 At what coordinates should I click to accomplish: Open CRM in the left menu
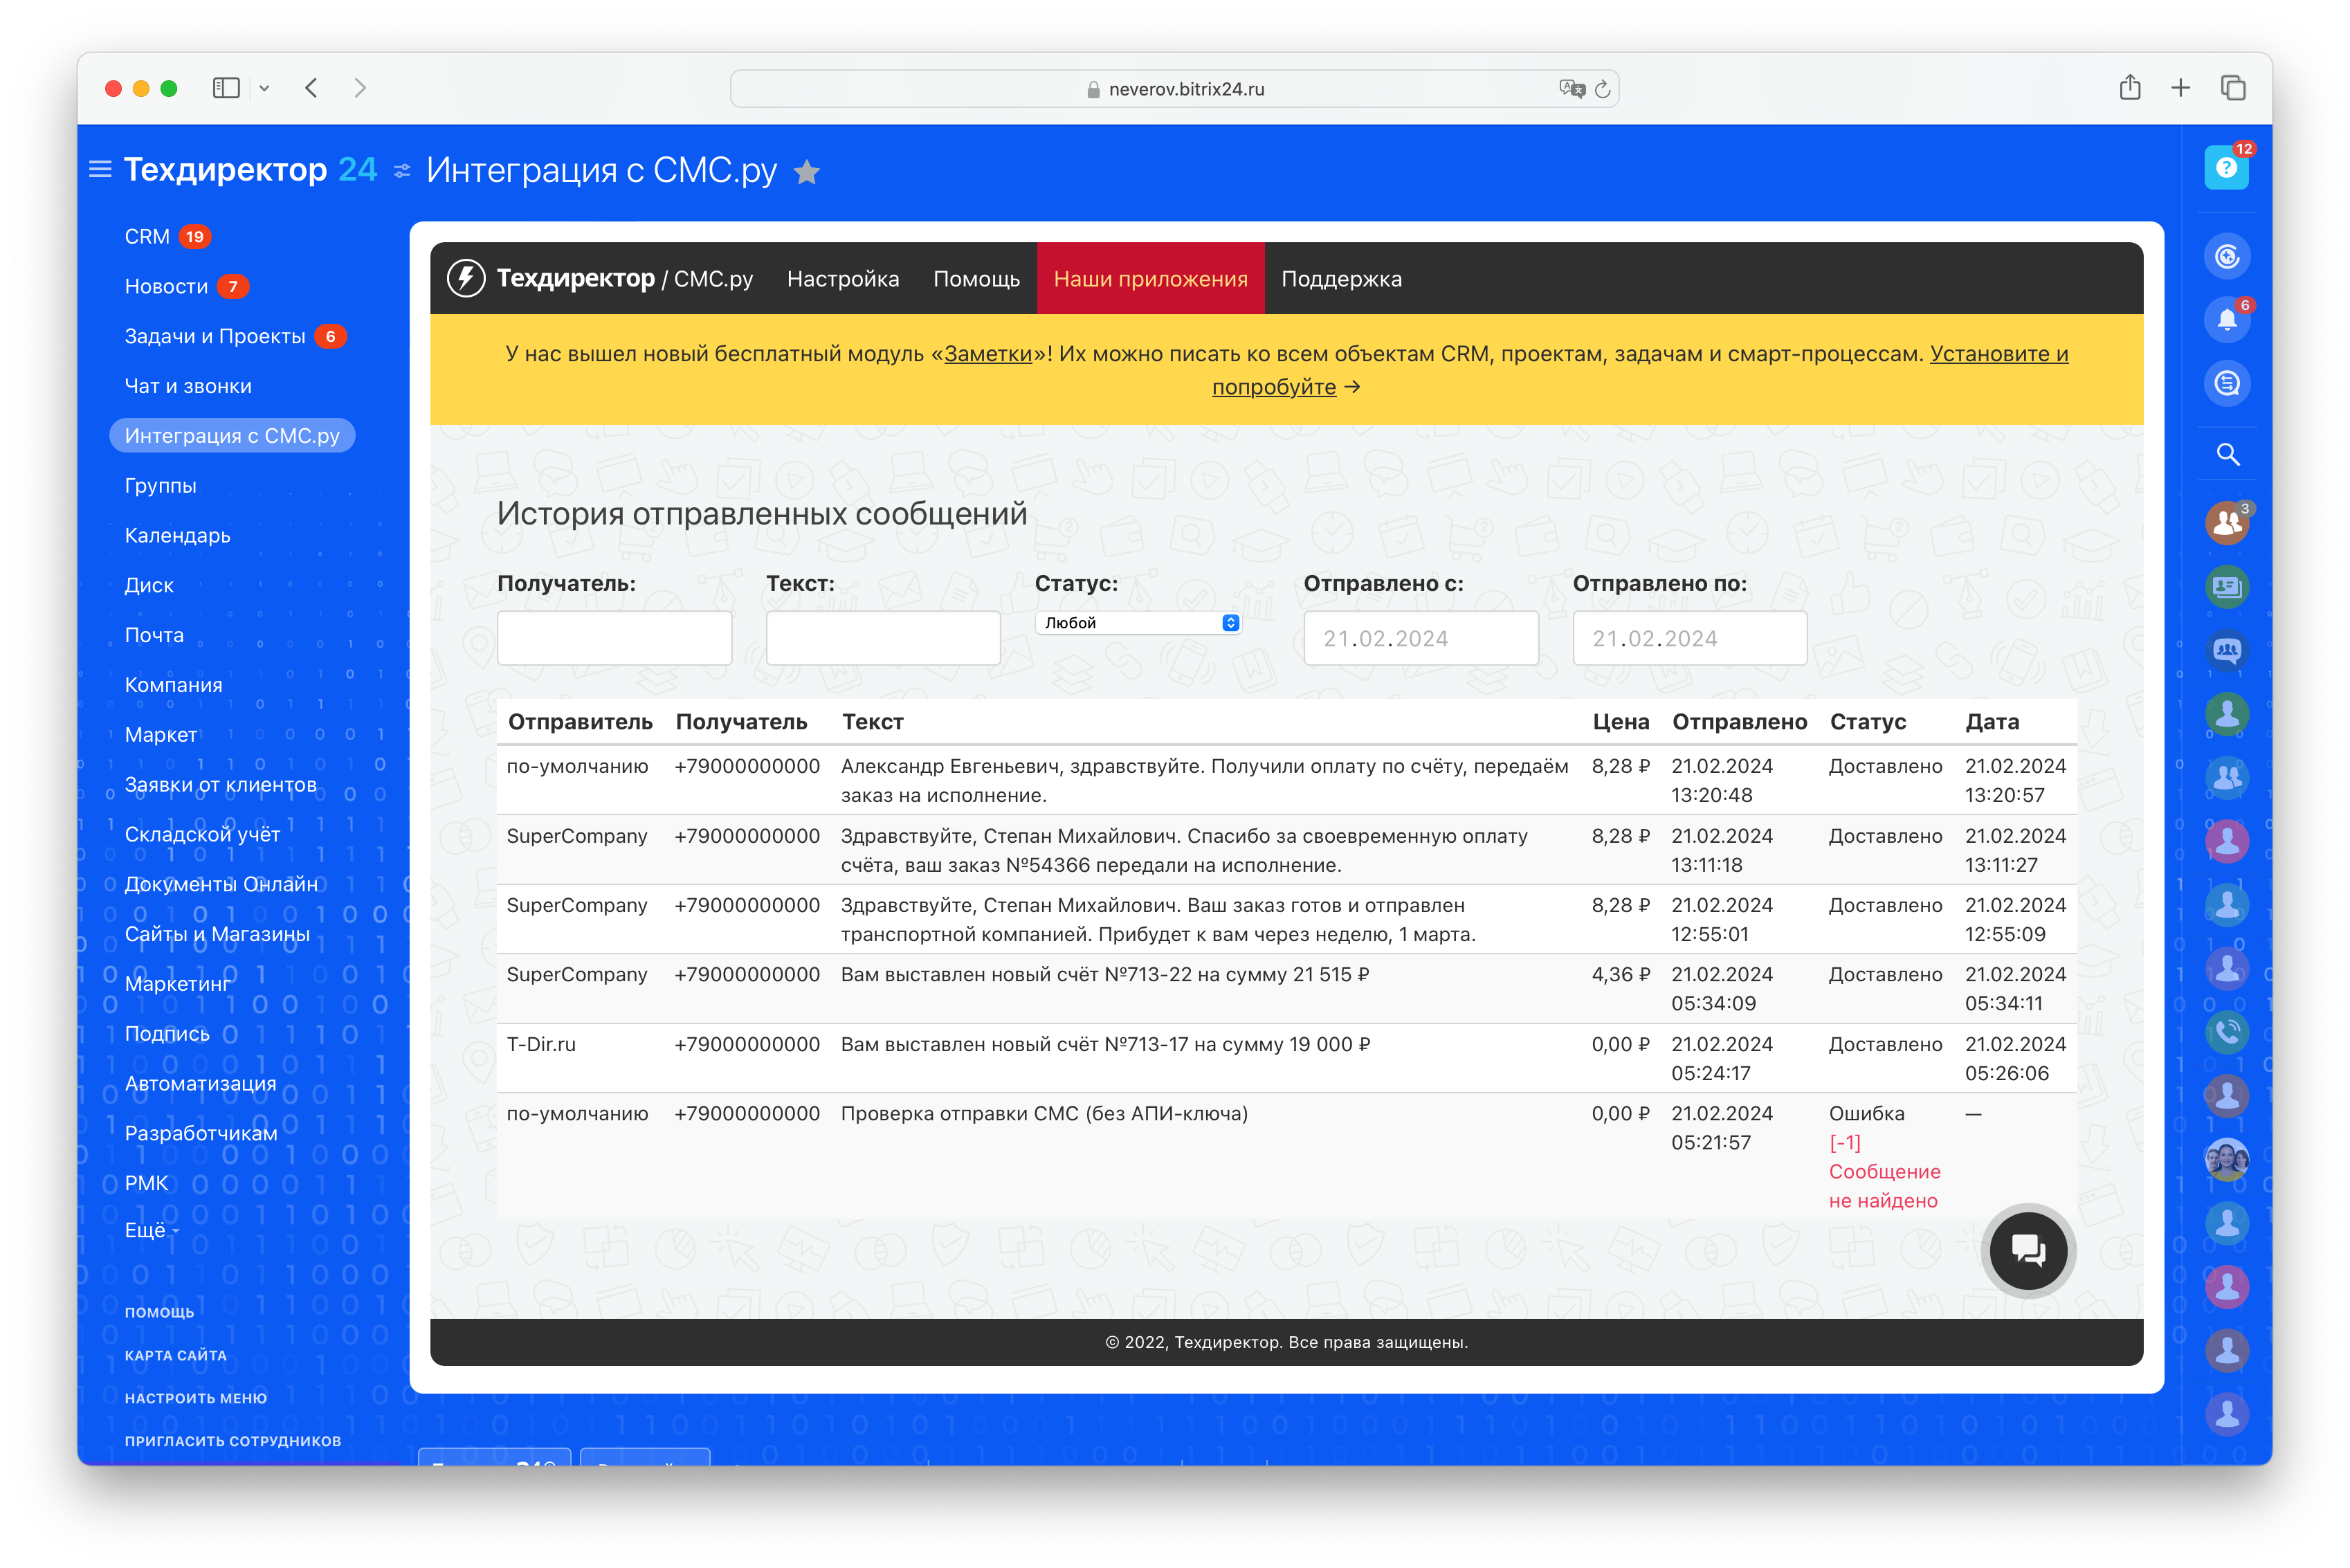point(147,237)
